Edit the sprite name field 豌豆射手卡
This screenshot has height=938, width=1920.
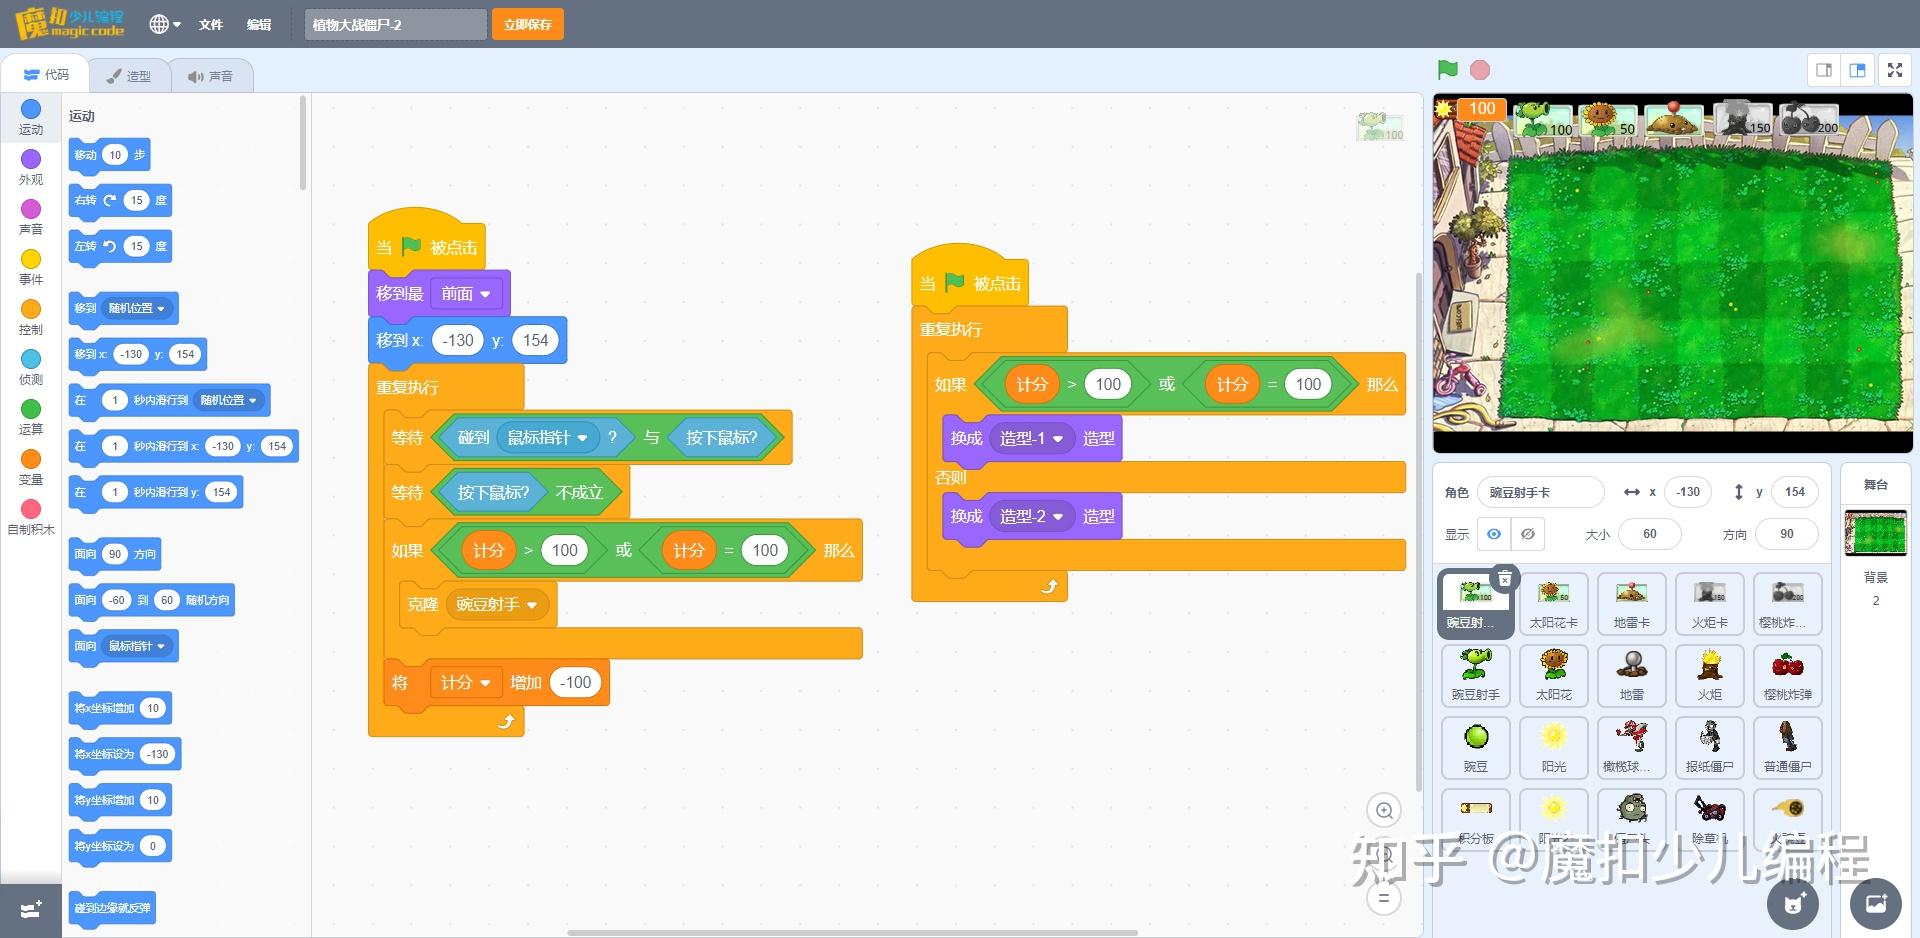(1540, 492)
